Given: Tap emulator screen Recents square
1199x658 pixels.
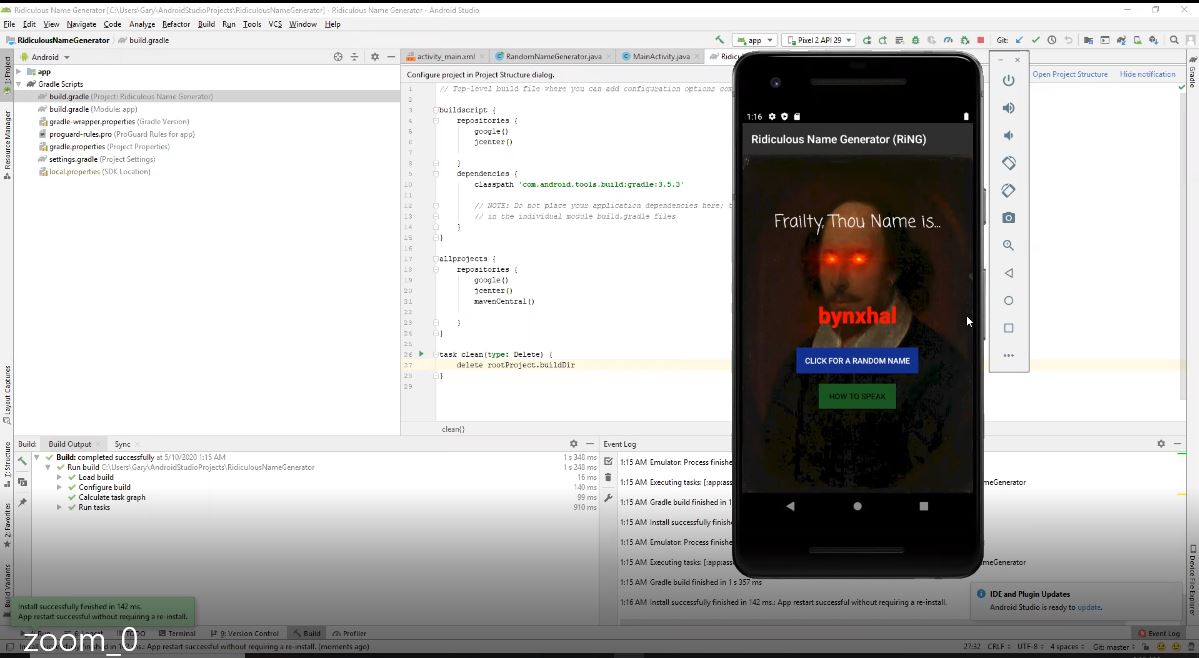Looking at the screenshot, I should [924, 506].
